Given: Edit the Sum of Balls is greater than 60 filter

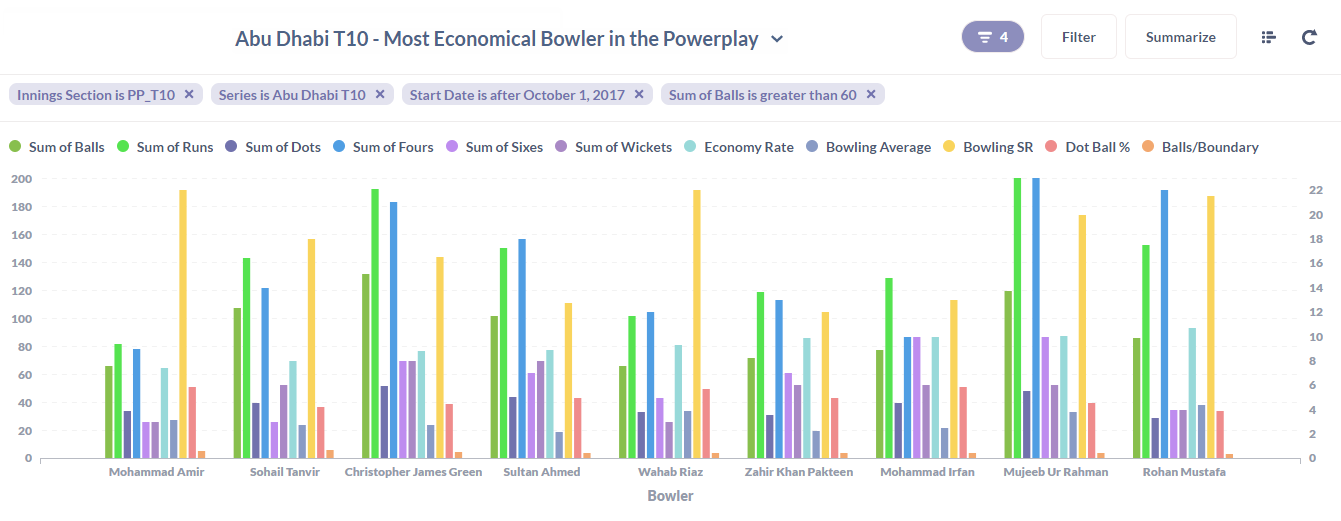Looking at the screenshot, I should 763,95.
